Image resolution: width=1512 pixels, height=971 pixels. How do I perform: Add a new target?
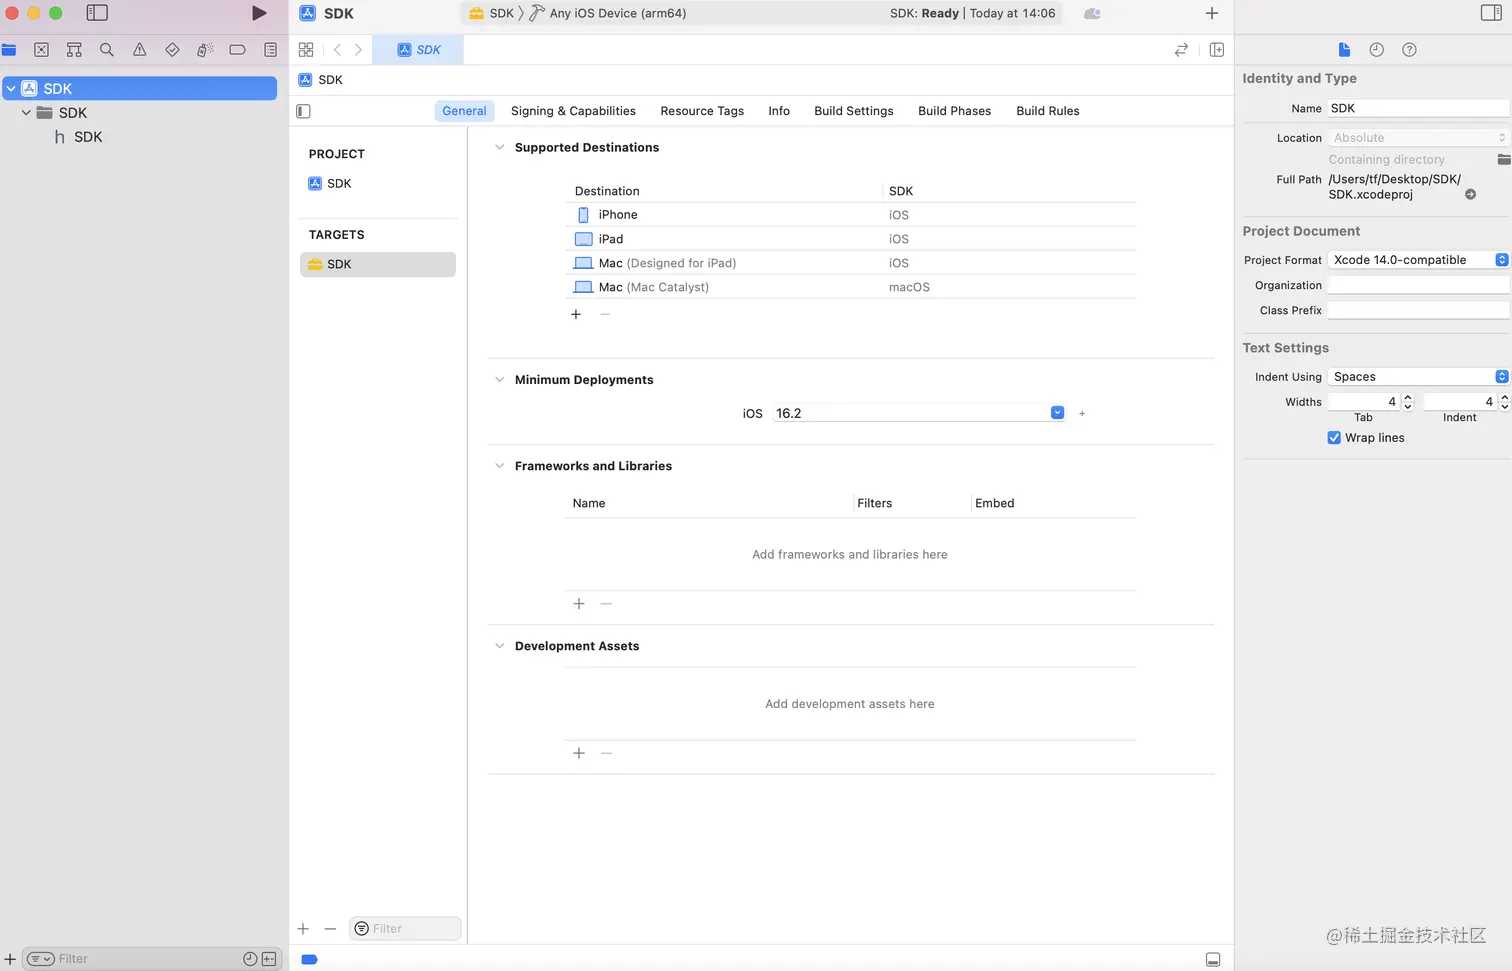pos(303,928)
